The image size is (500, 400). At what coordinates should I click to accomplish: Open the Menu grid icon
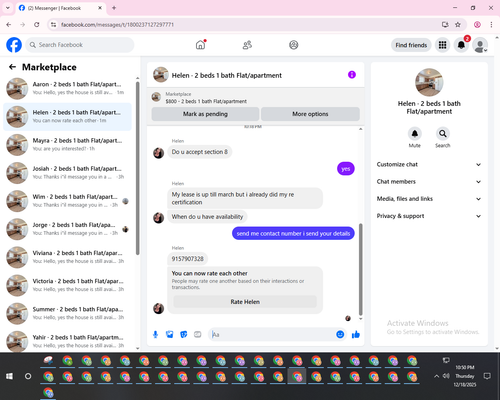click(442, 45)
